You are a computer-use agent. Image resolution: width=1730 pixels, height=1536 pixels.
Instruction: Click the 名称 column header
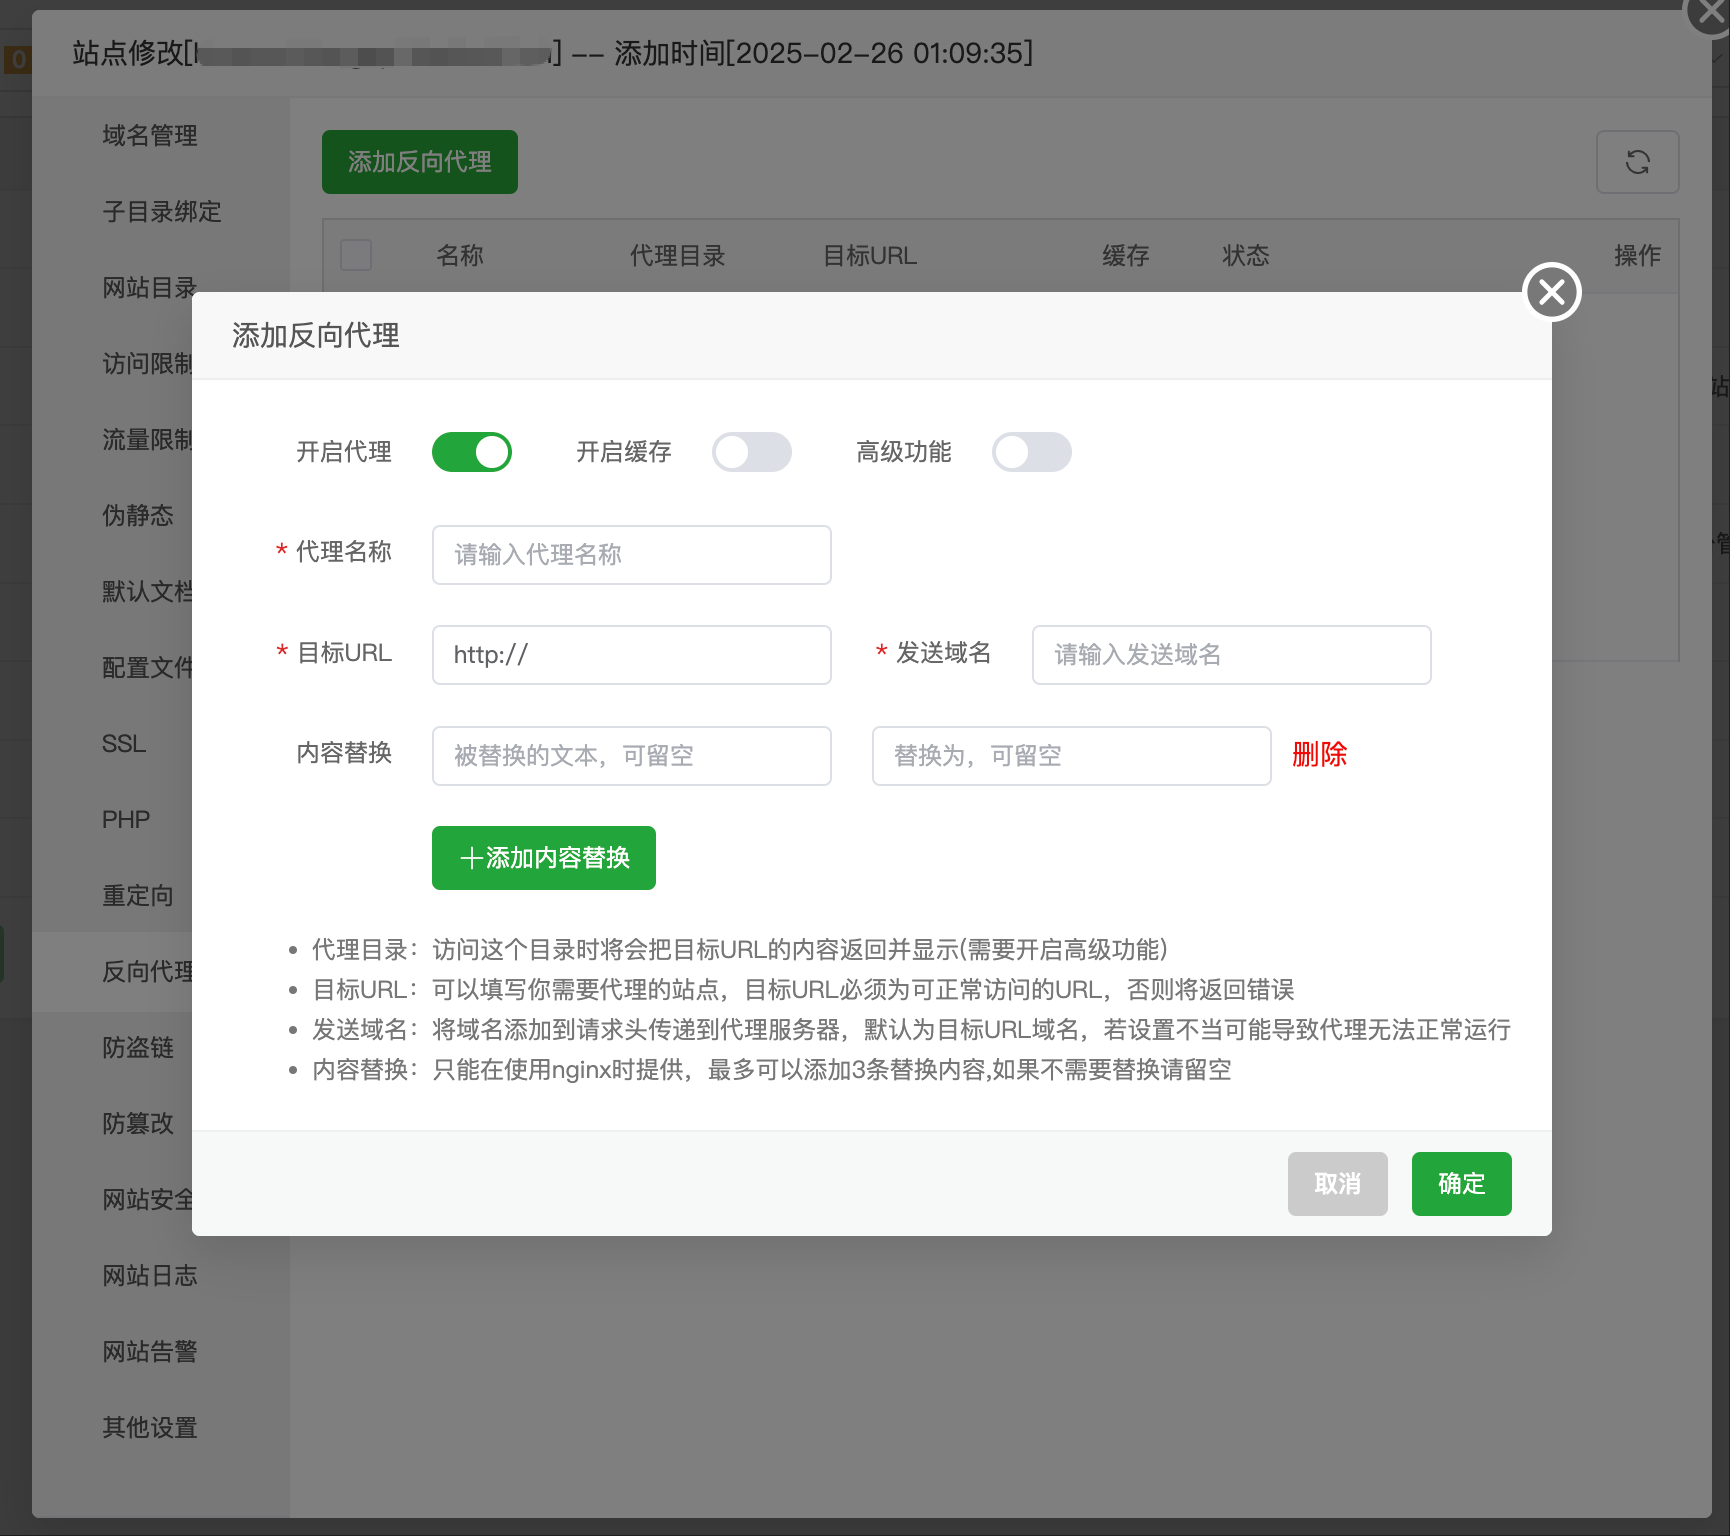click(460, 255)
